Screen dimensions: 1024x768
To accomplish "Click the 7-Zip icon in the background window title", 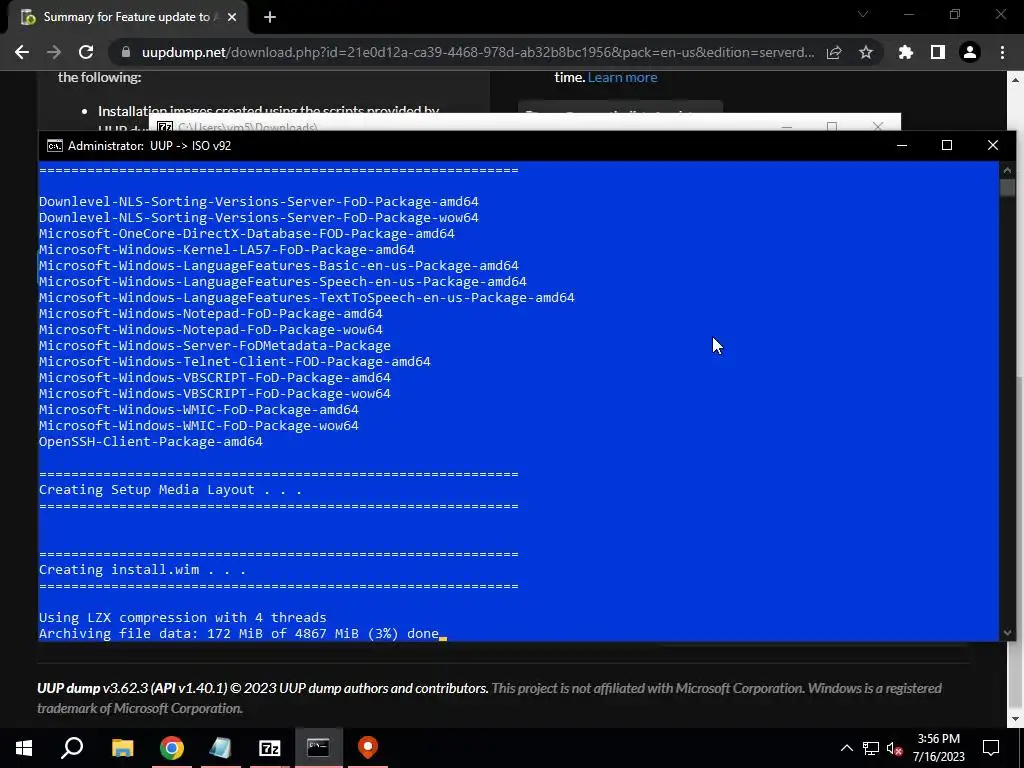I will point(165,125).
